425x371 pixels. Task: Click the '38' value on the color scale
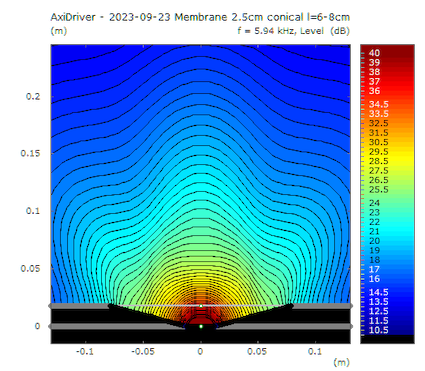[x=374, y=72]
